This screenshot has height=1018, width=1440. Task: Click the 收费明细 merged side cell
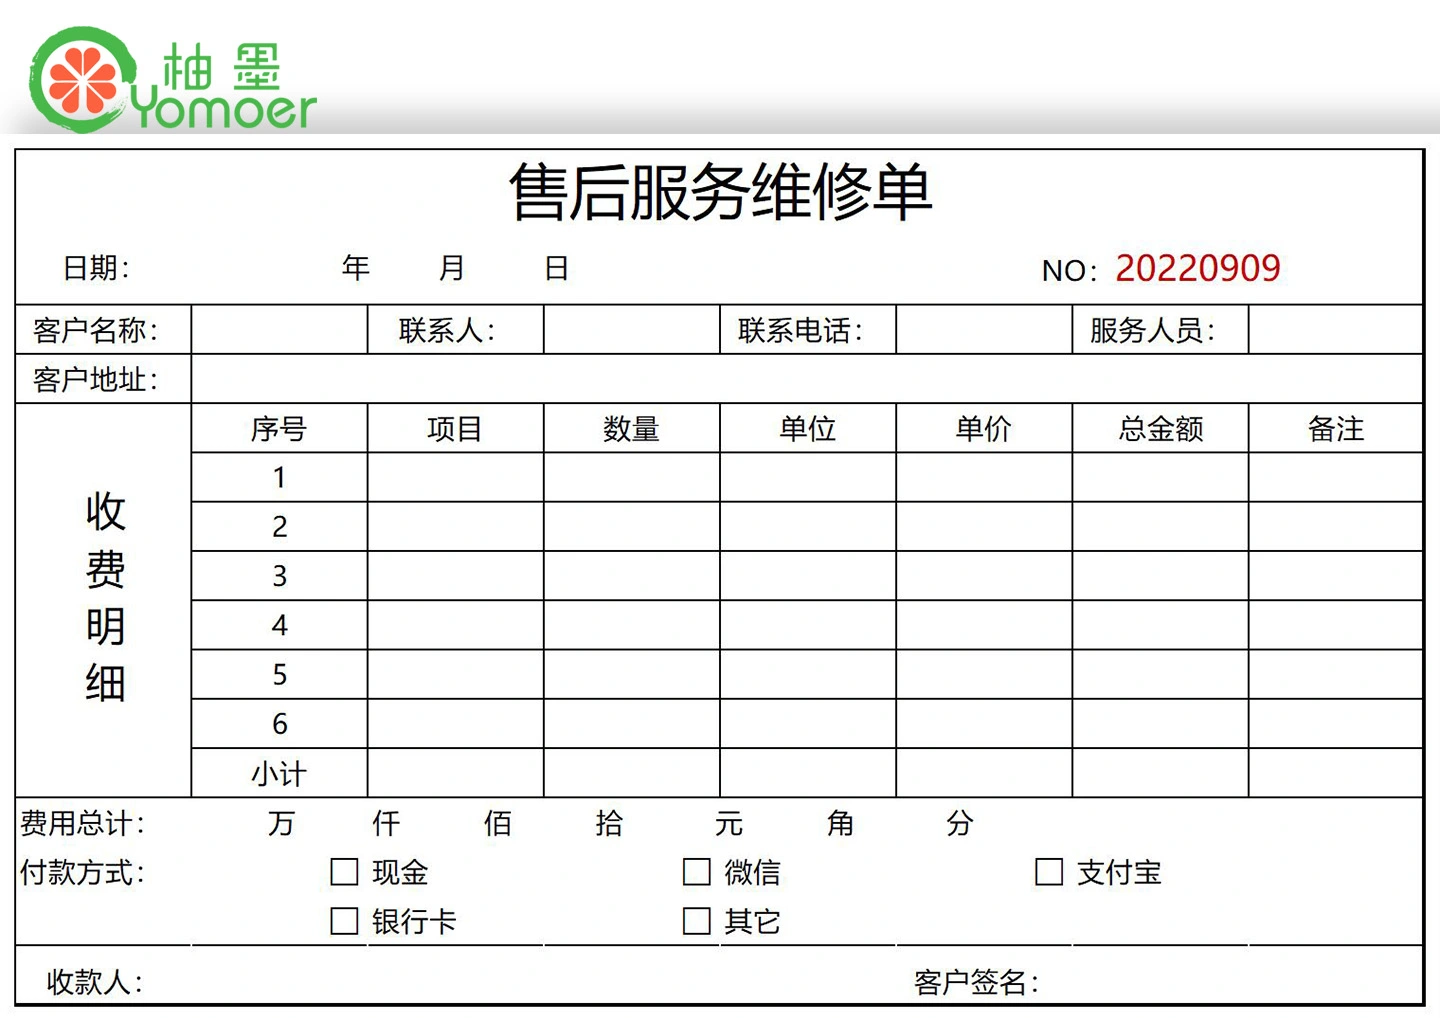(x=104, y=600)
